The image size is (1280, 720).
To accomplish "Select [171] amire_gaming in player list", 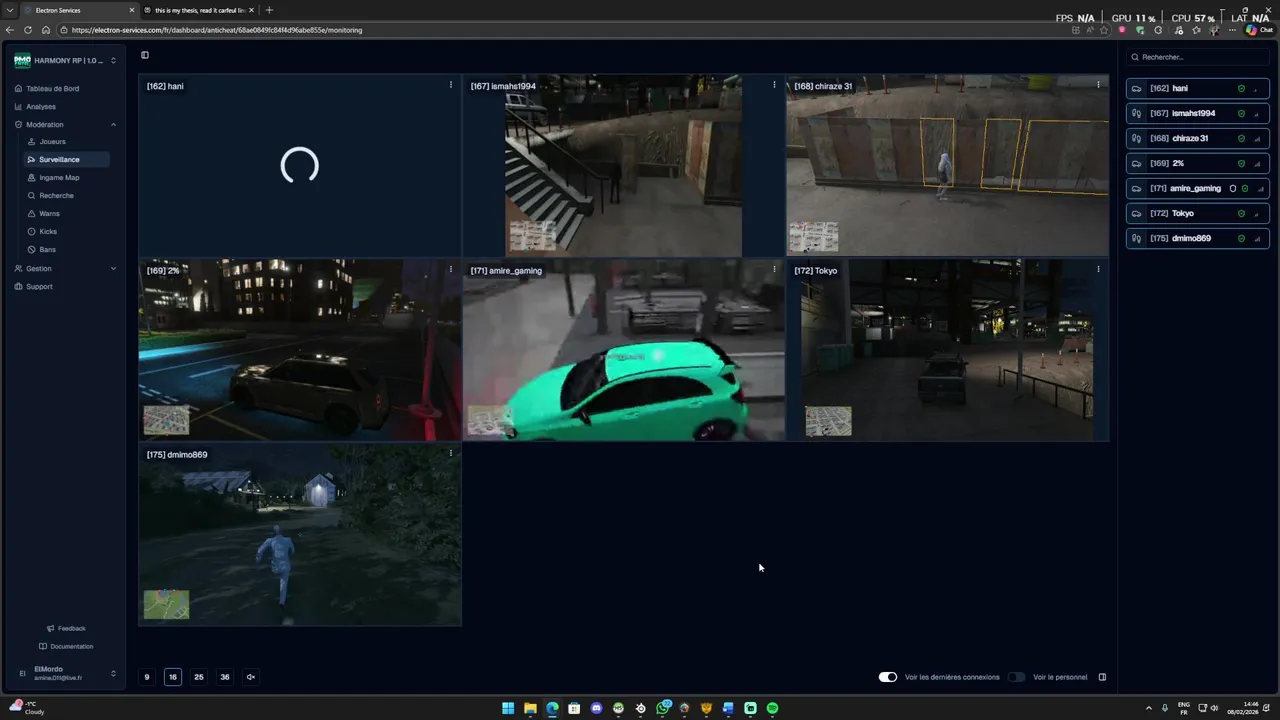I will 1198,188.
